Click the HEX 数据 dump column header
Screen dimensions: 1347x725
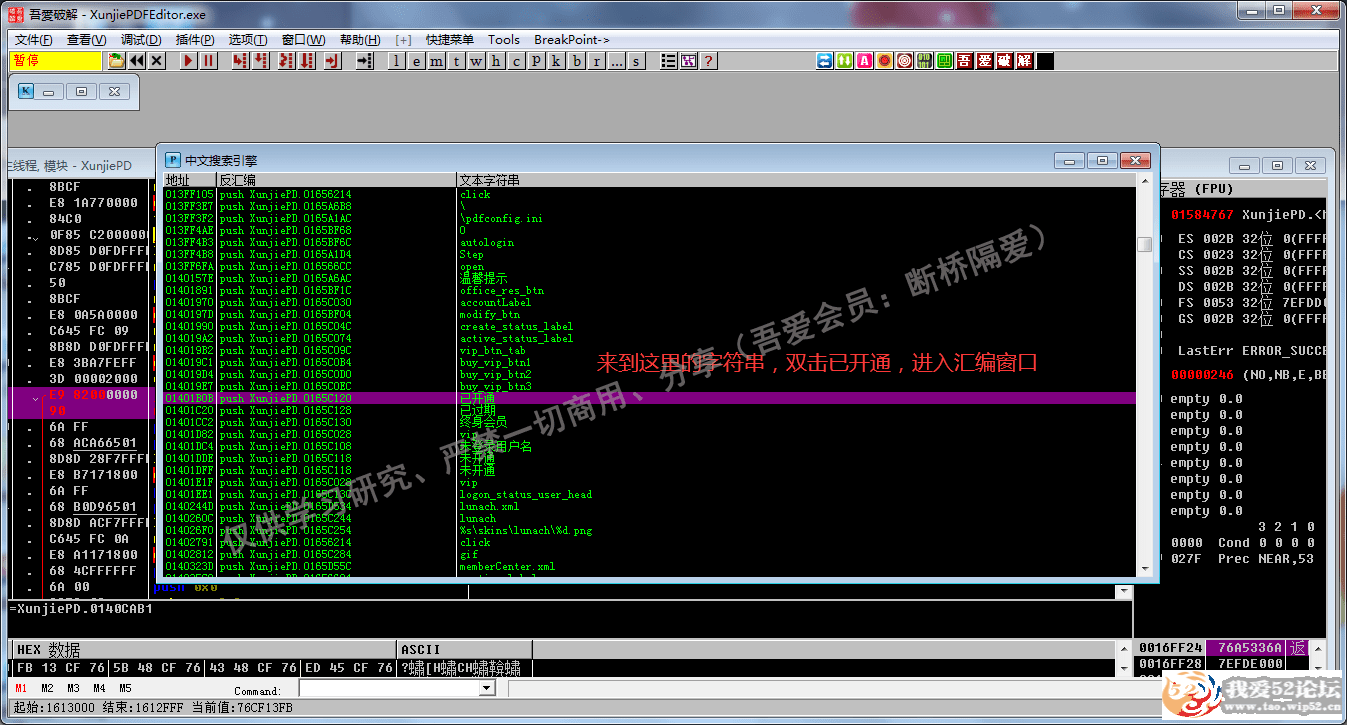point(203,650)
